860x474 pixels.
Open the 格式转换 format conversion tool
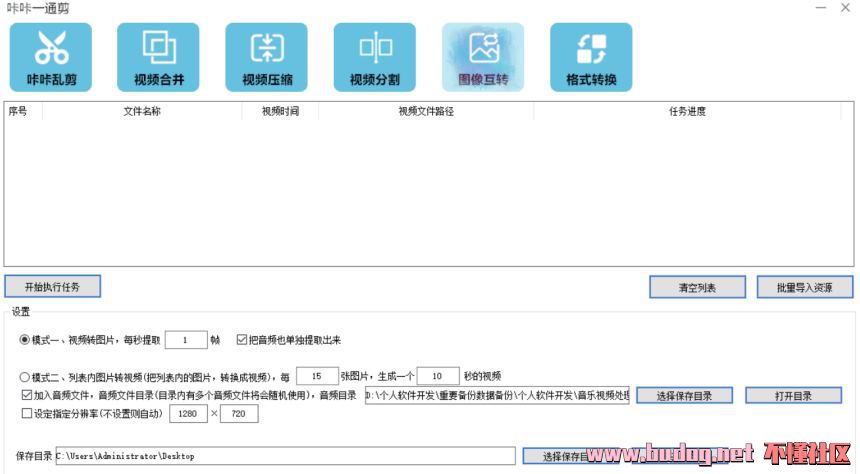(x=591, y=57)
